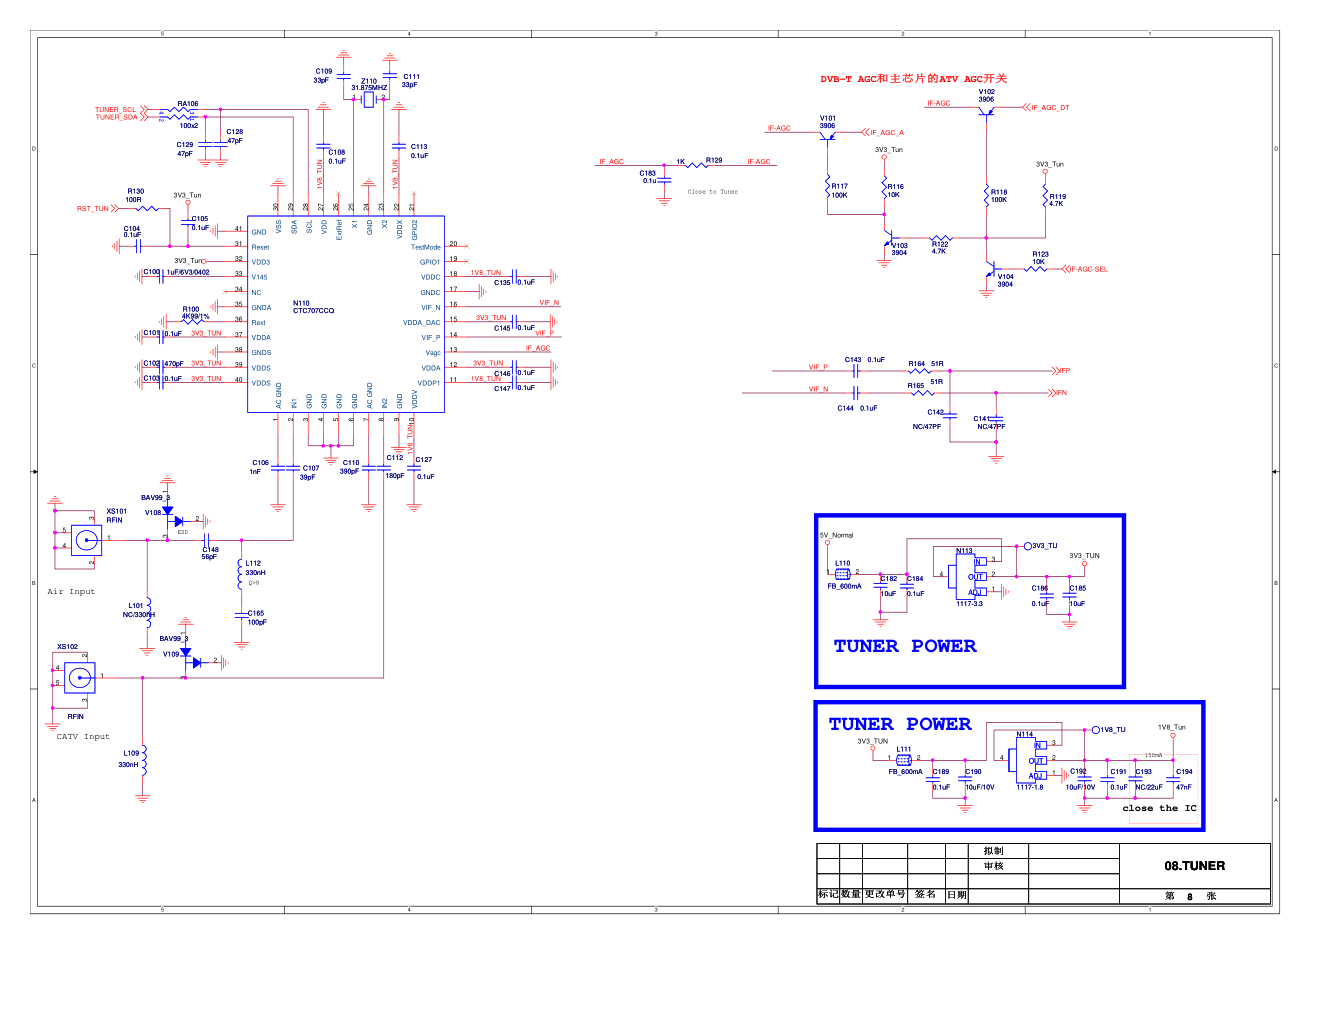Click the "R116" resistor label
Screen dimensions: 1320x1020
pos(895,187)
